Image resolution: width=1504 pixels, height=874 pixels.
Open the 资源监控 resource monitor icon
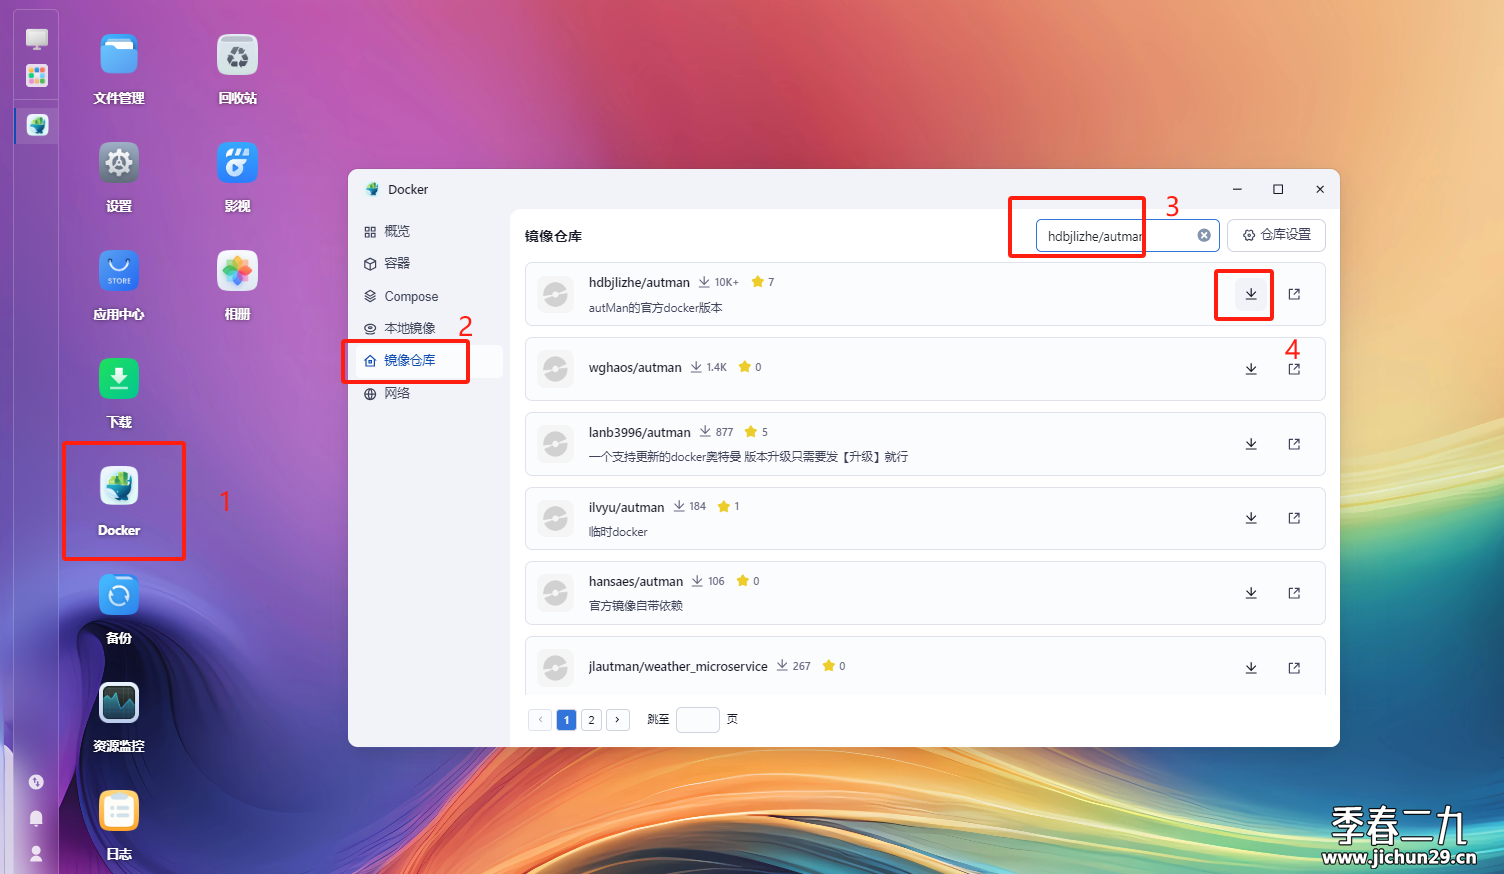point(119,703)
